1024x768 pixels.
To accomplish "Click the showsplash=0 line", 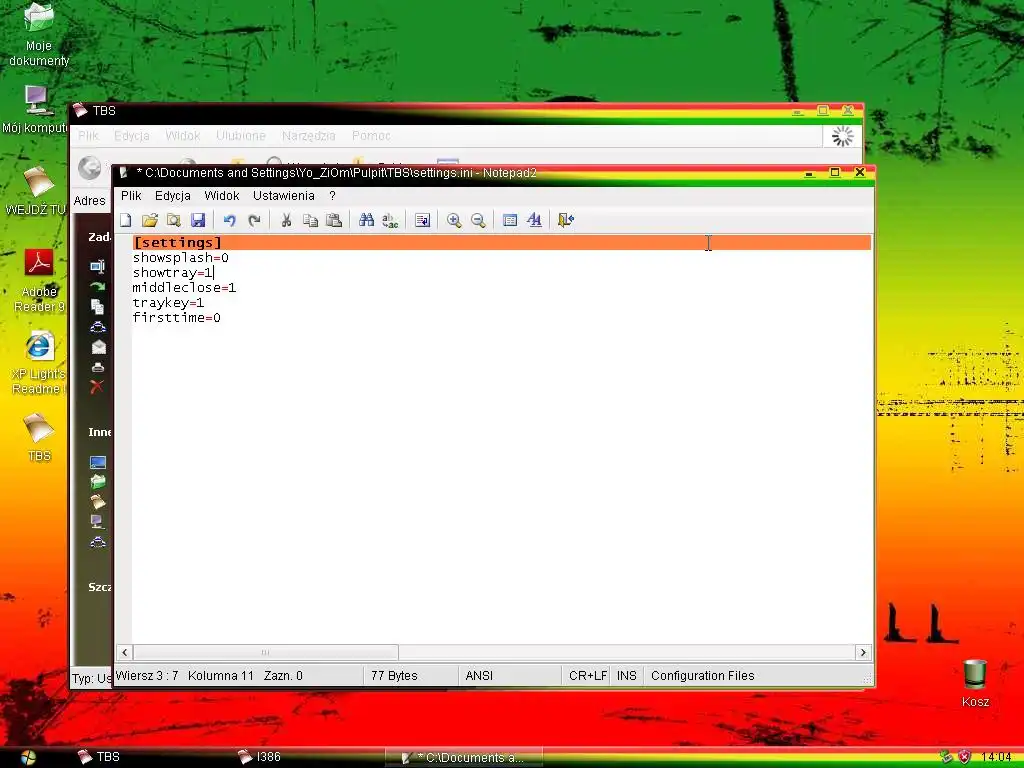I will click(180, 257).
